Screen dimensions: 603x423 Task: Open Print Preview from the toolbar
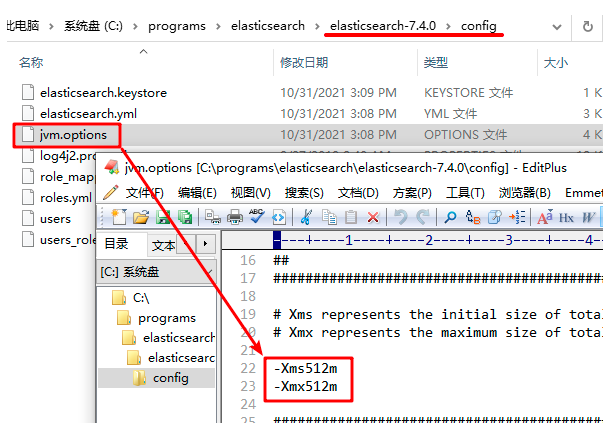[213, 218]
